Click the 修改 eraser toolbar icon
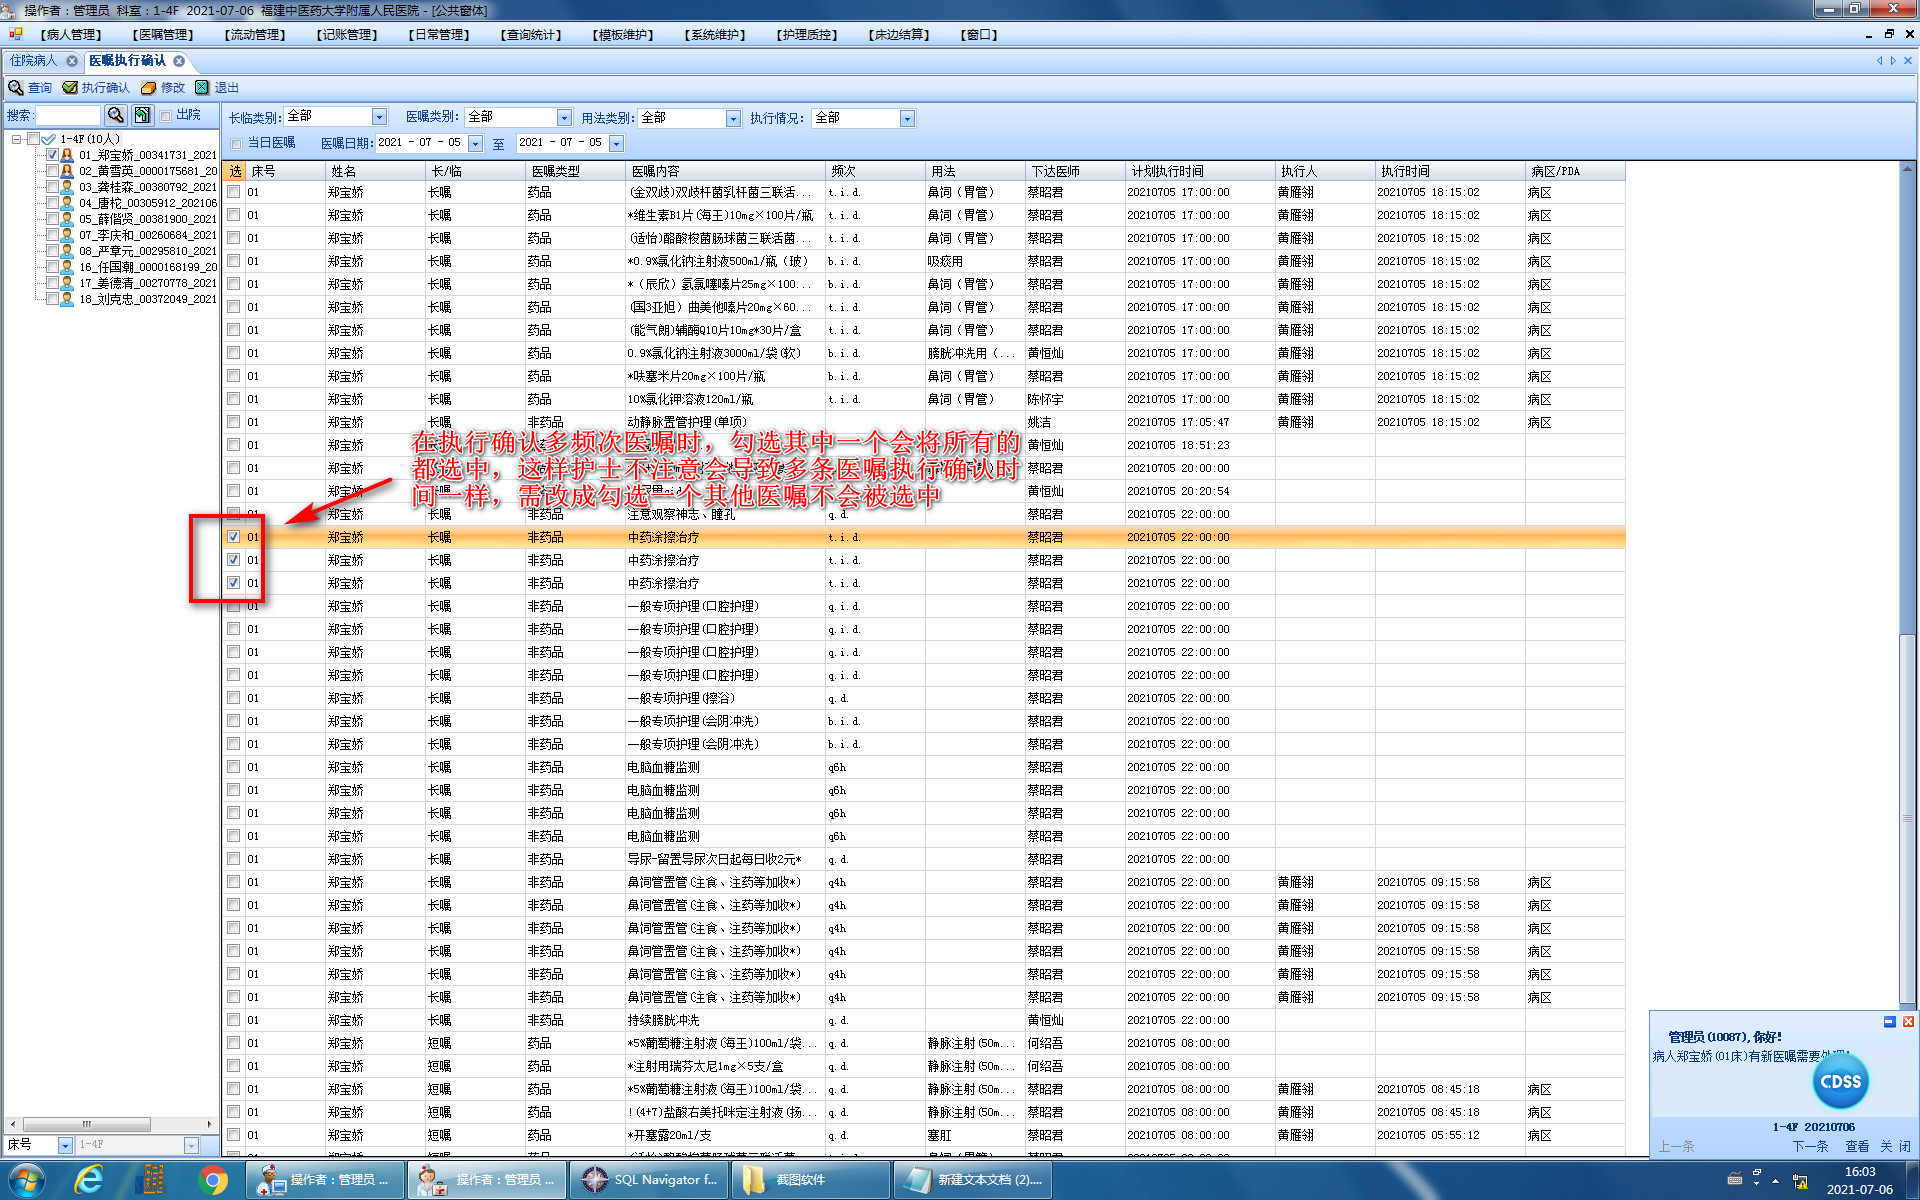This screenshot has width=1920, height=1200. pyautogui.click(x=149, y=88)
